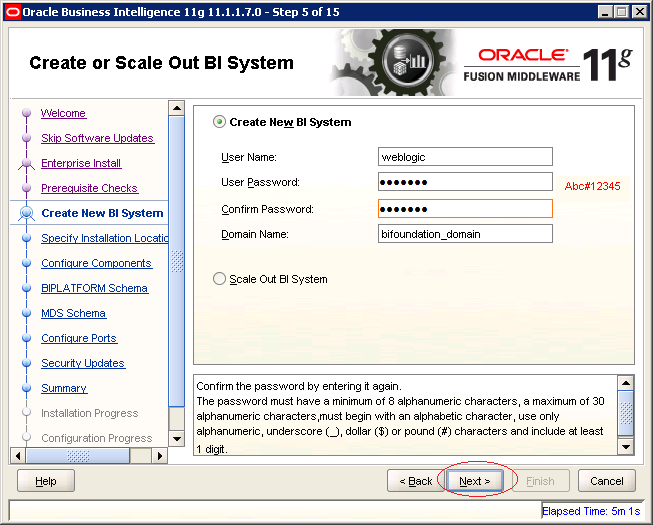This screenshot has height=525, width=653.
Task: Open Summary step link
Action: pos(64,388)
